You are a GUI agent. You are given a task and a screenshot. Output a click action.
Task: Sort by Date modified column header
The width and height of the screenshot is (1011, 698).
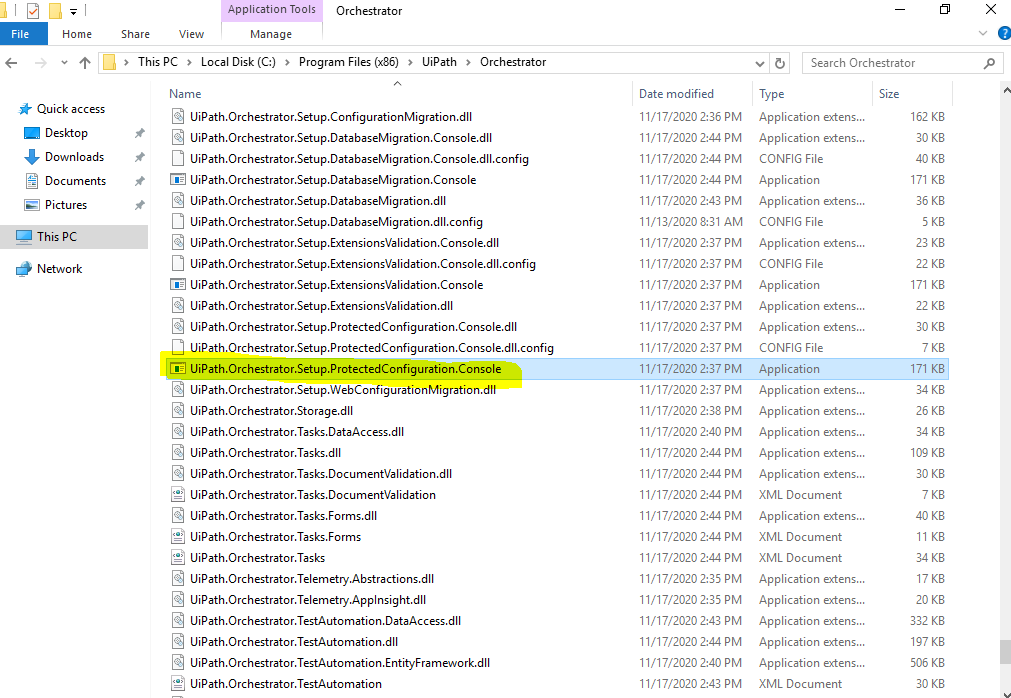point(676,94)
